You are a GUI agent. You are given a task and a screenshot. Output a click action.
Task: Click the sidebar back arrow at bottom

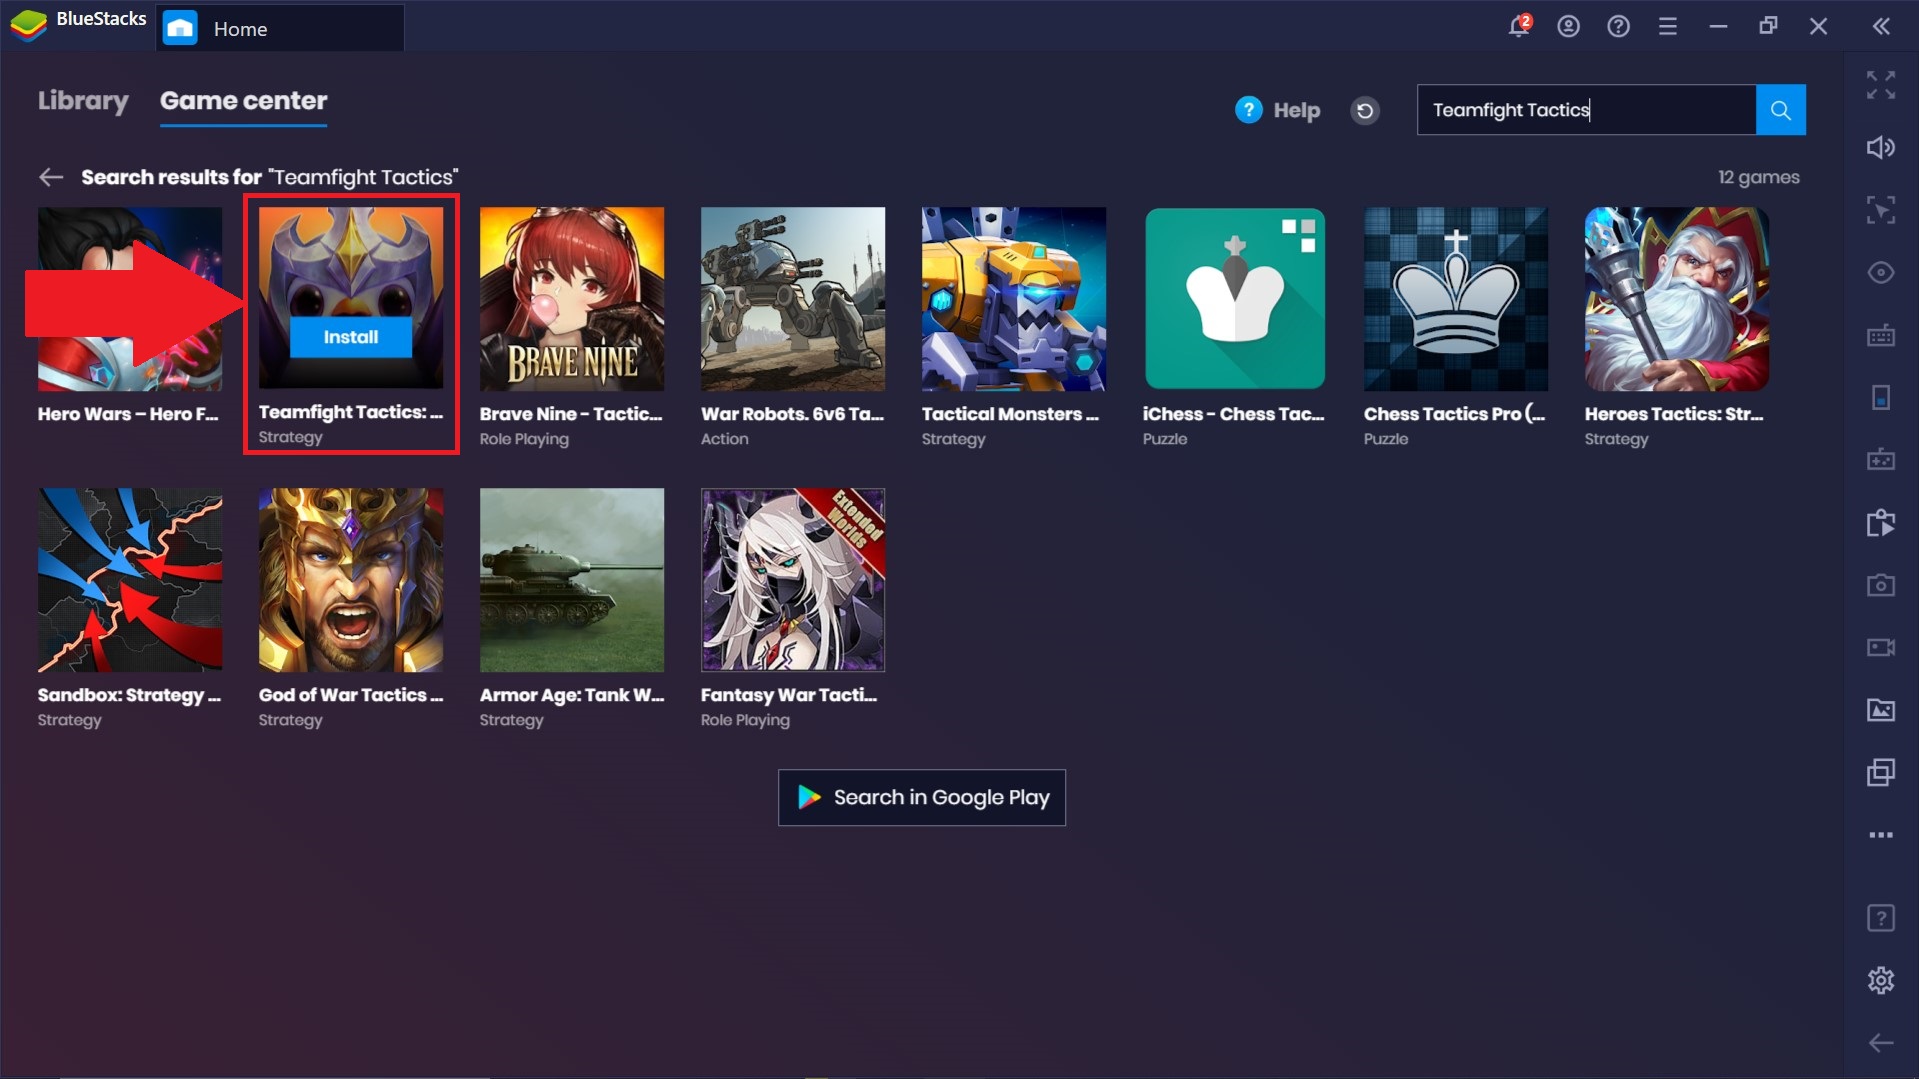tap(1881, 1043)
